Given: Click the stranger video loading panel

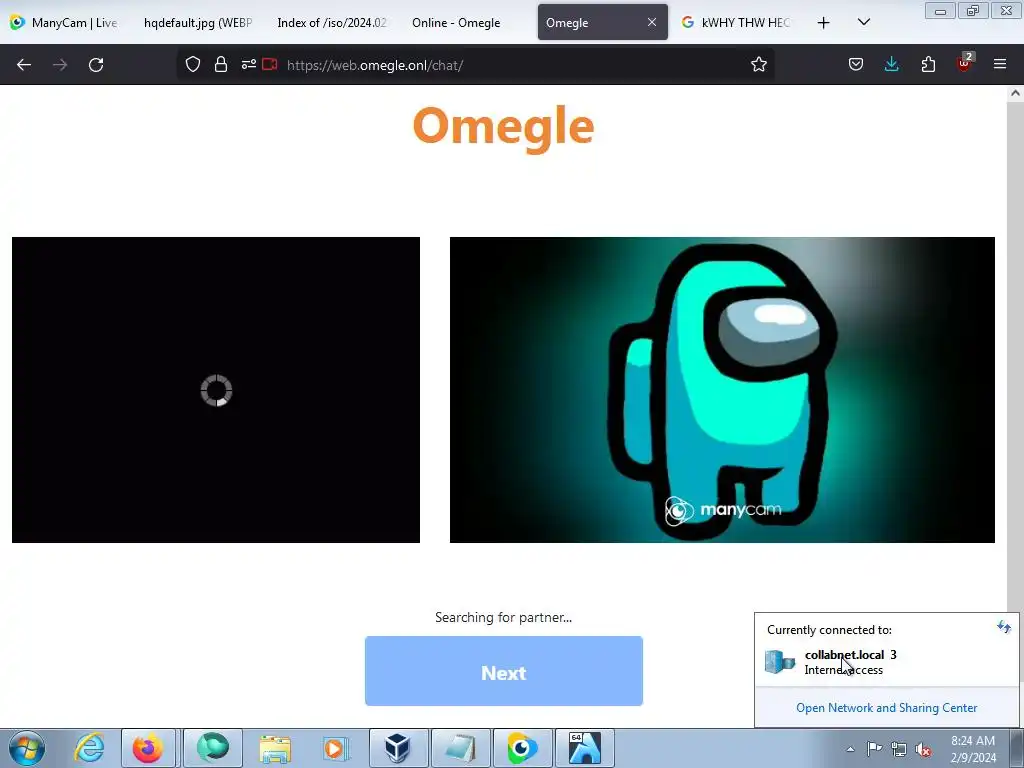Looking at the screenshot, I should 216,390.
